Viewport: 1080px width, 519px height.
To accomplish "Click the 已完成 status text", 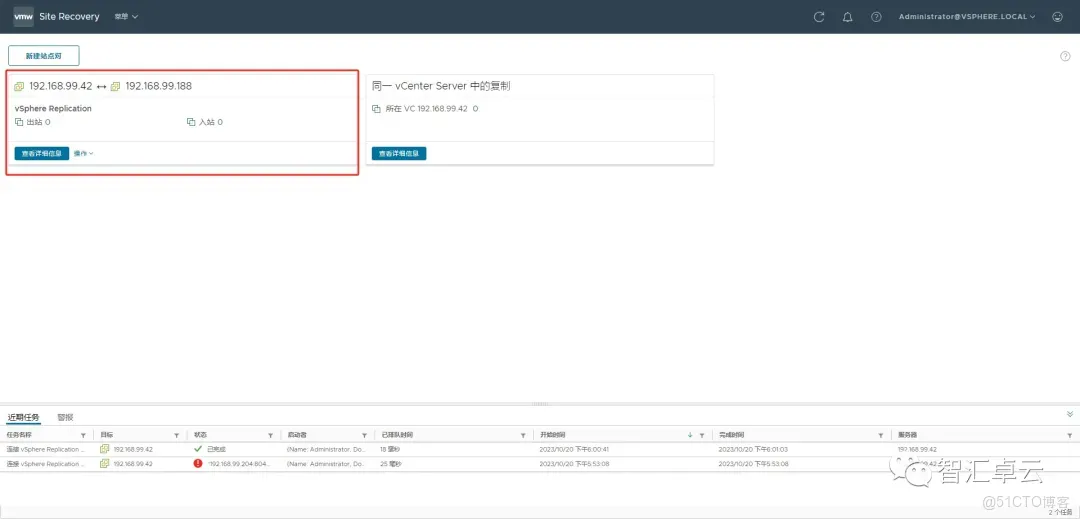I will coord(216,449).
